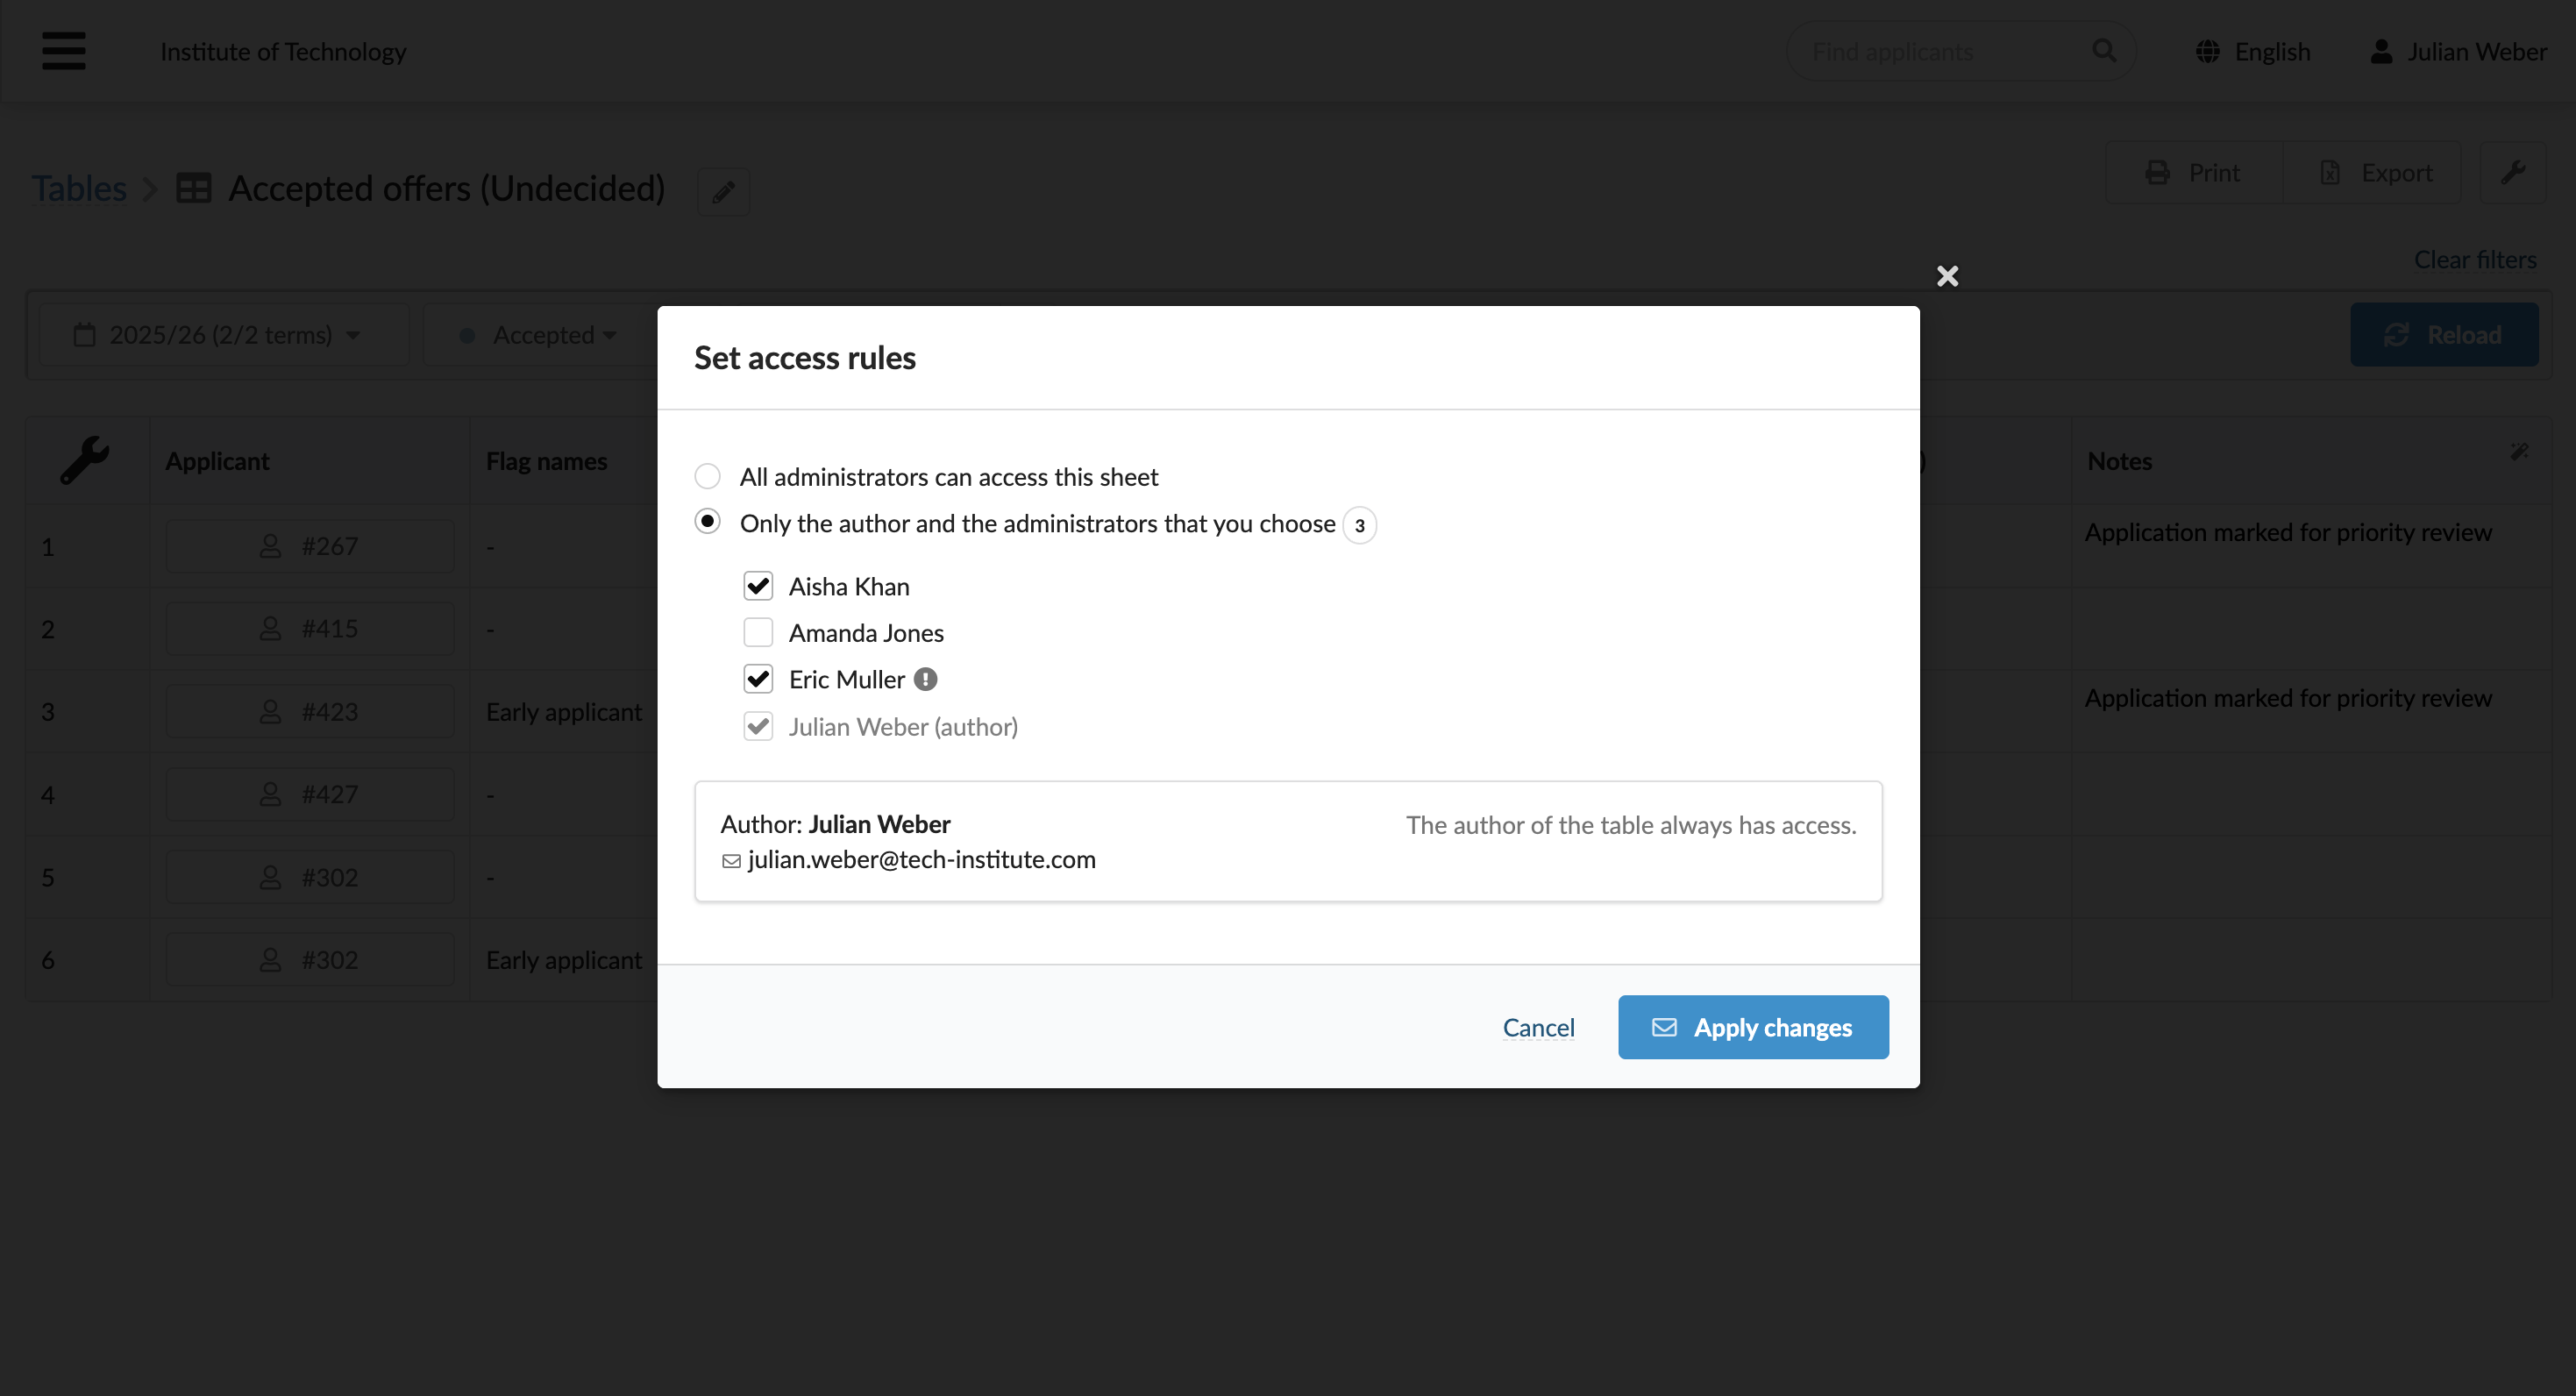Uncheck Aisha Khan checkbox

(x=758, y=586)
